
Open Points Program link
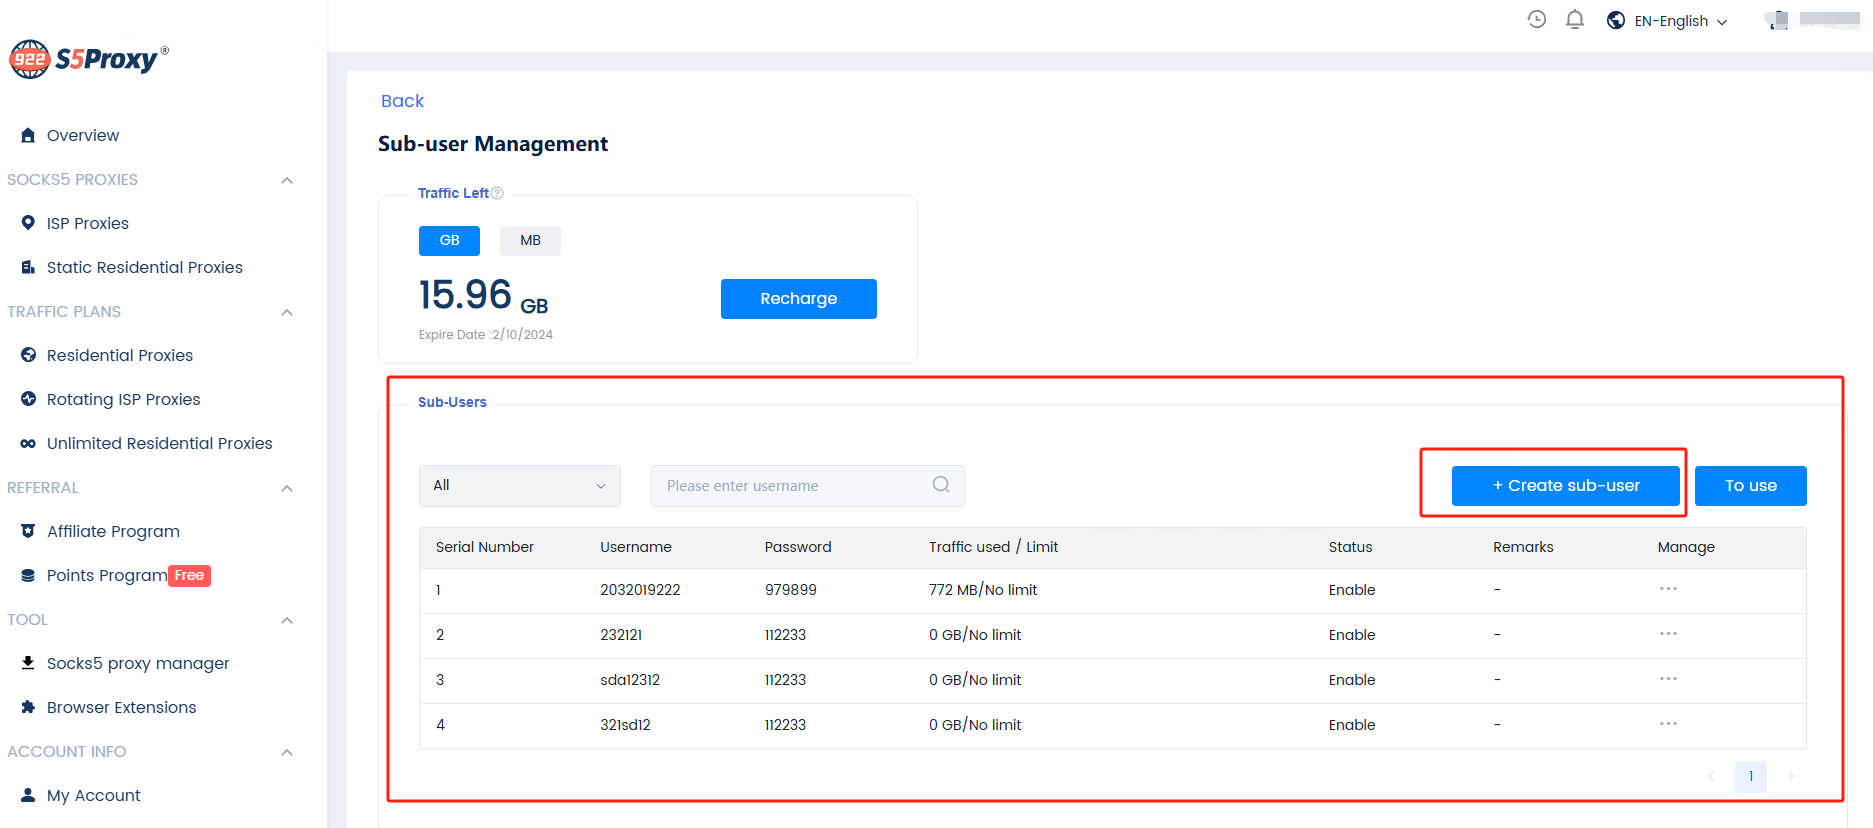point(107,575)
